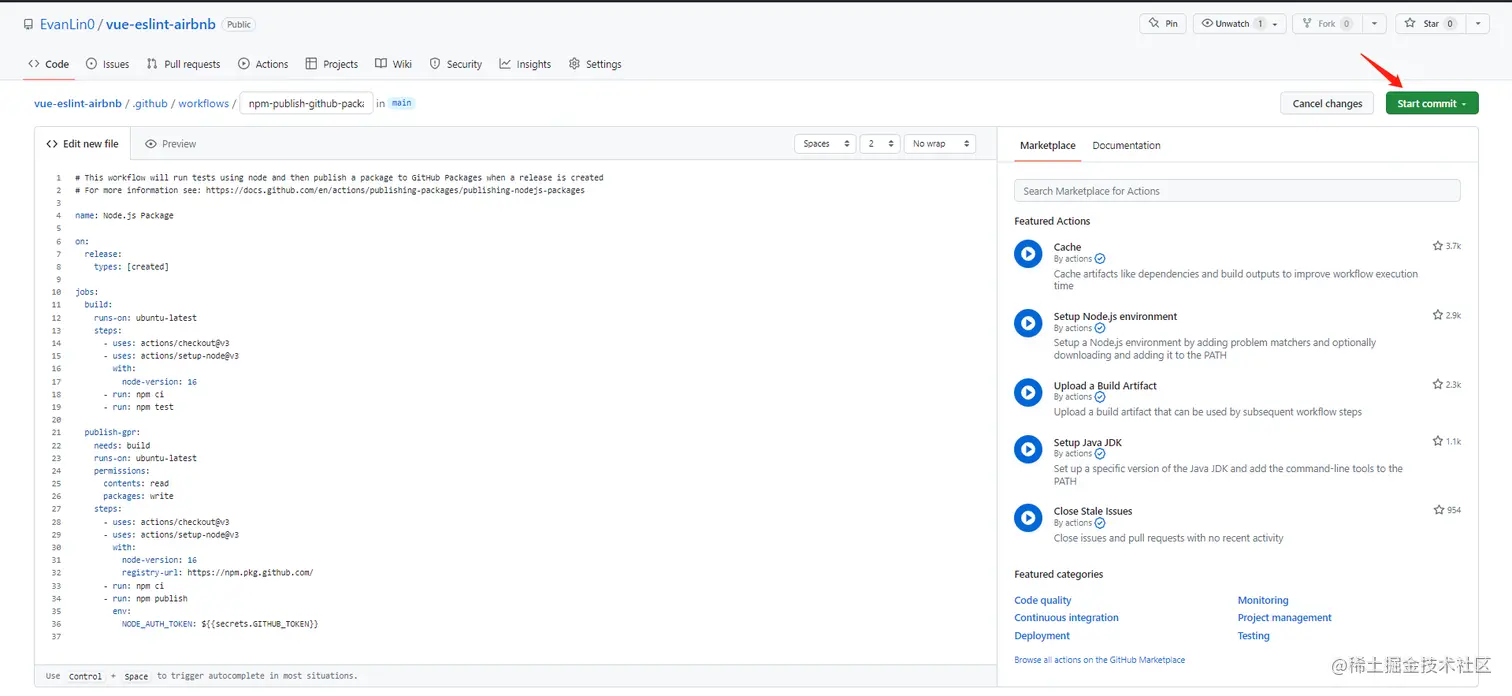1512x696 pixels.
Task: Open the Actions tab
Action: point(263,64)
